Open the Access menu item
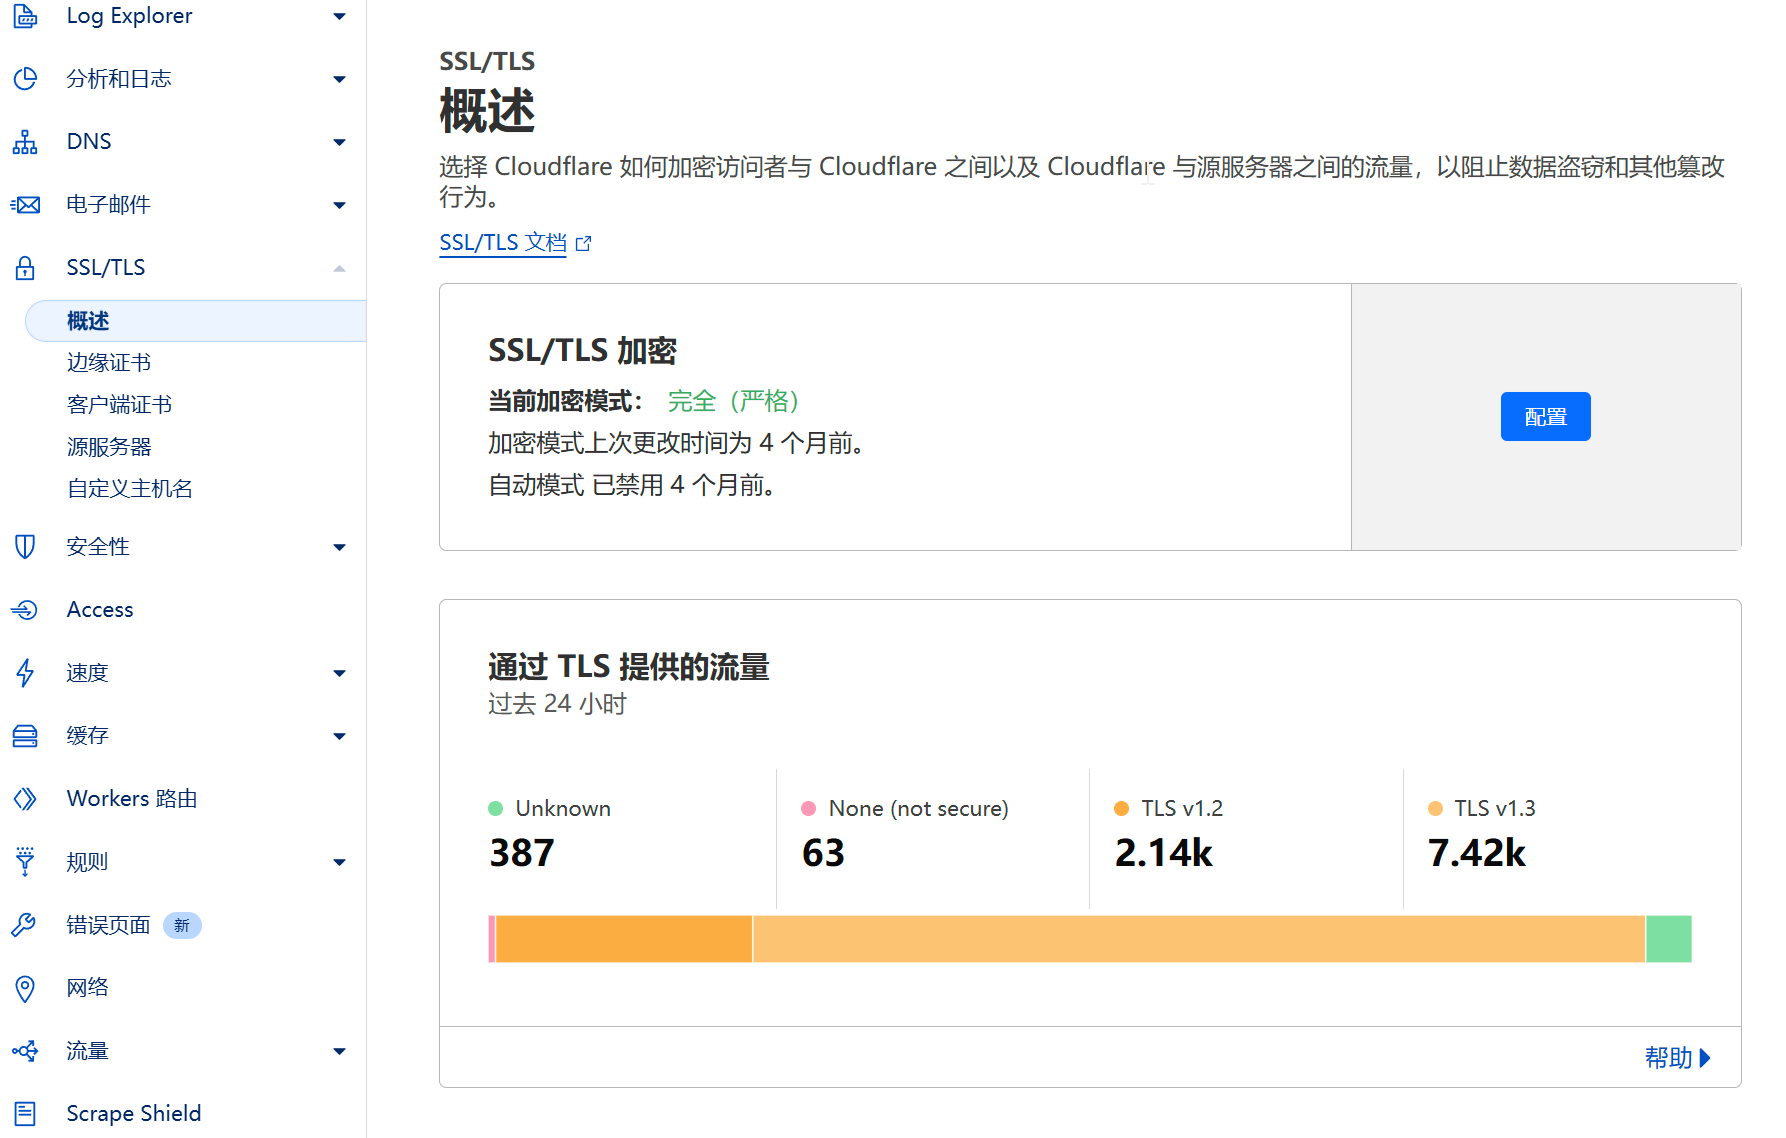Viewport: 1786px width, 1138px height. pos(100,610)
